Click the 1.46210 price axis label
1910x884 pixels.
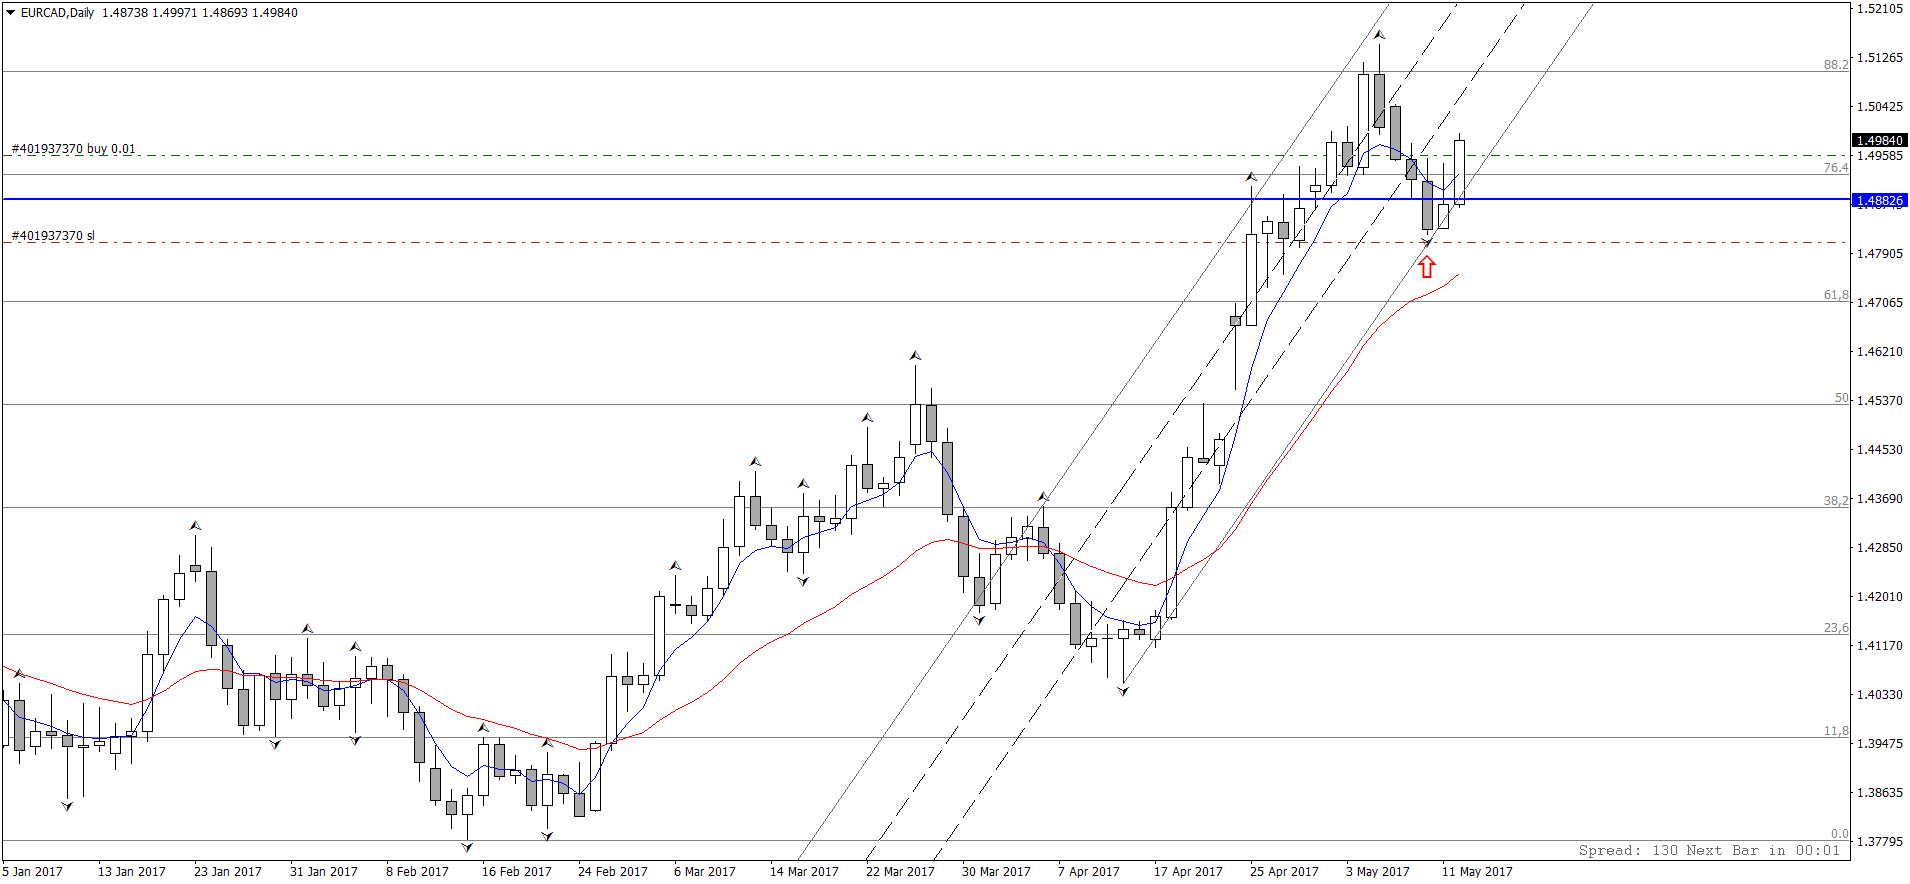1880,352
